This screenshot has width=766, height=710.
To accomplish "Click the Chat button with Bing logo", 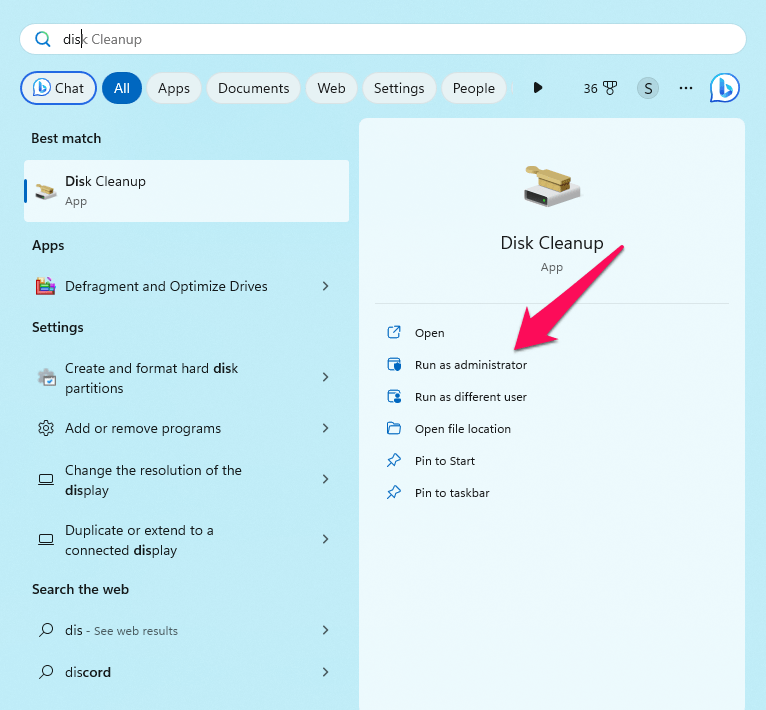I will [59, 88].
